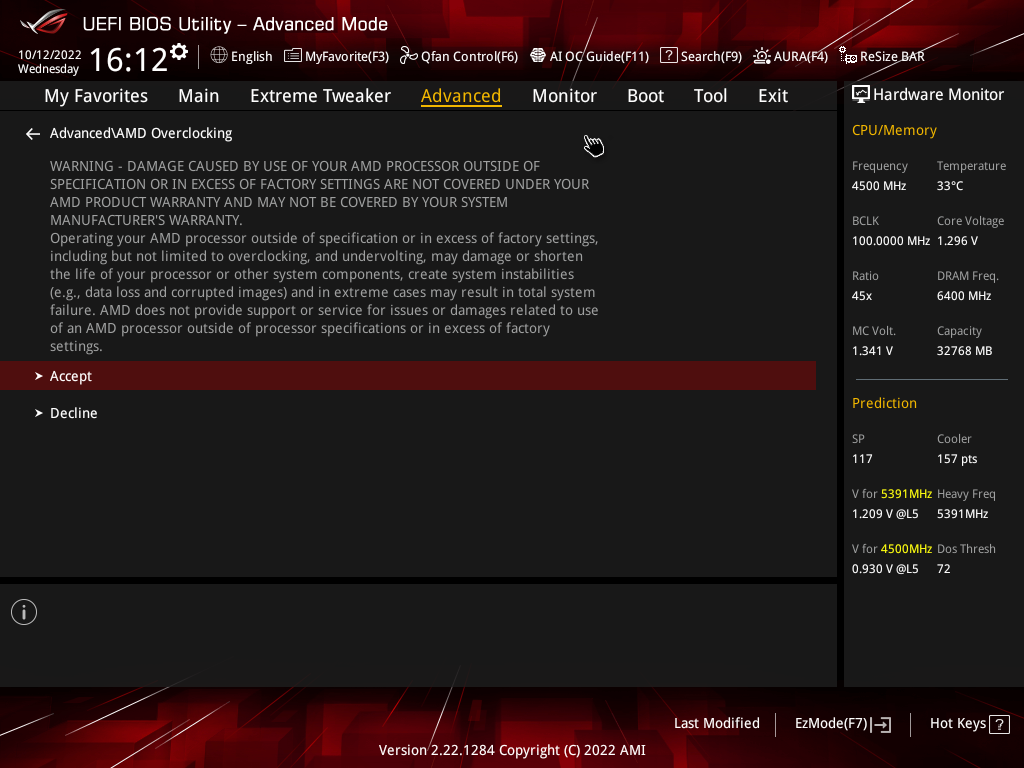Click Core Voltage value 1.296 V
Image resolution: width=1024 pixels, height=768 pixels.
click(x=957, y=241)
